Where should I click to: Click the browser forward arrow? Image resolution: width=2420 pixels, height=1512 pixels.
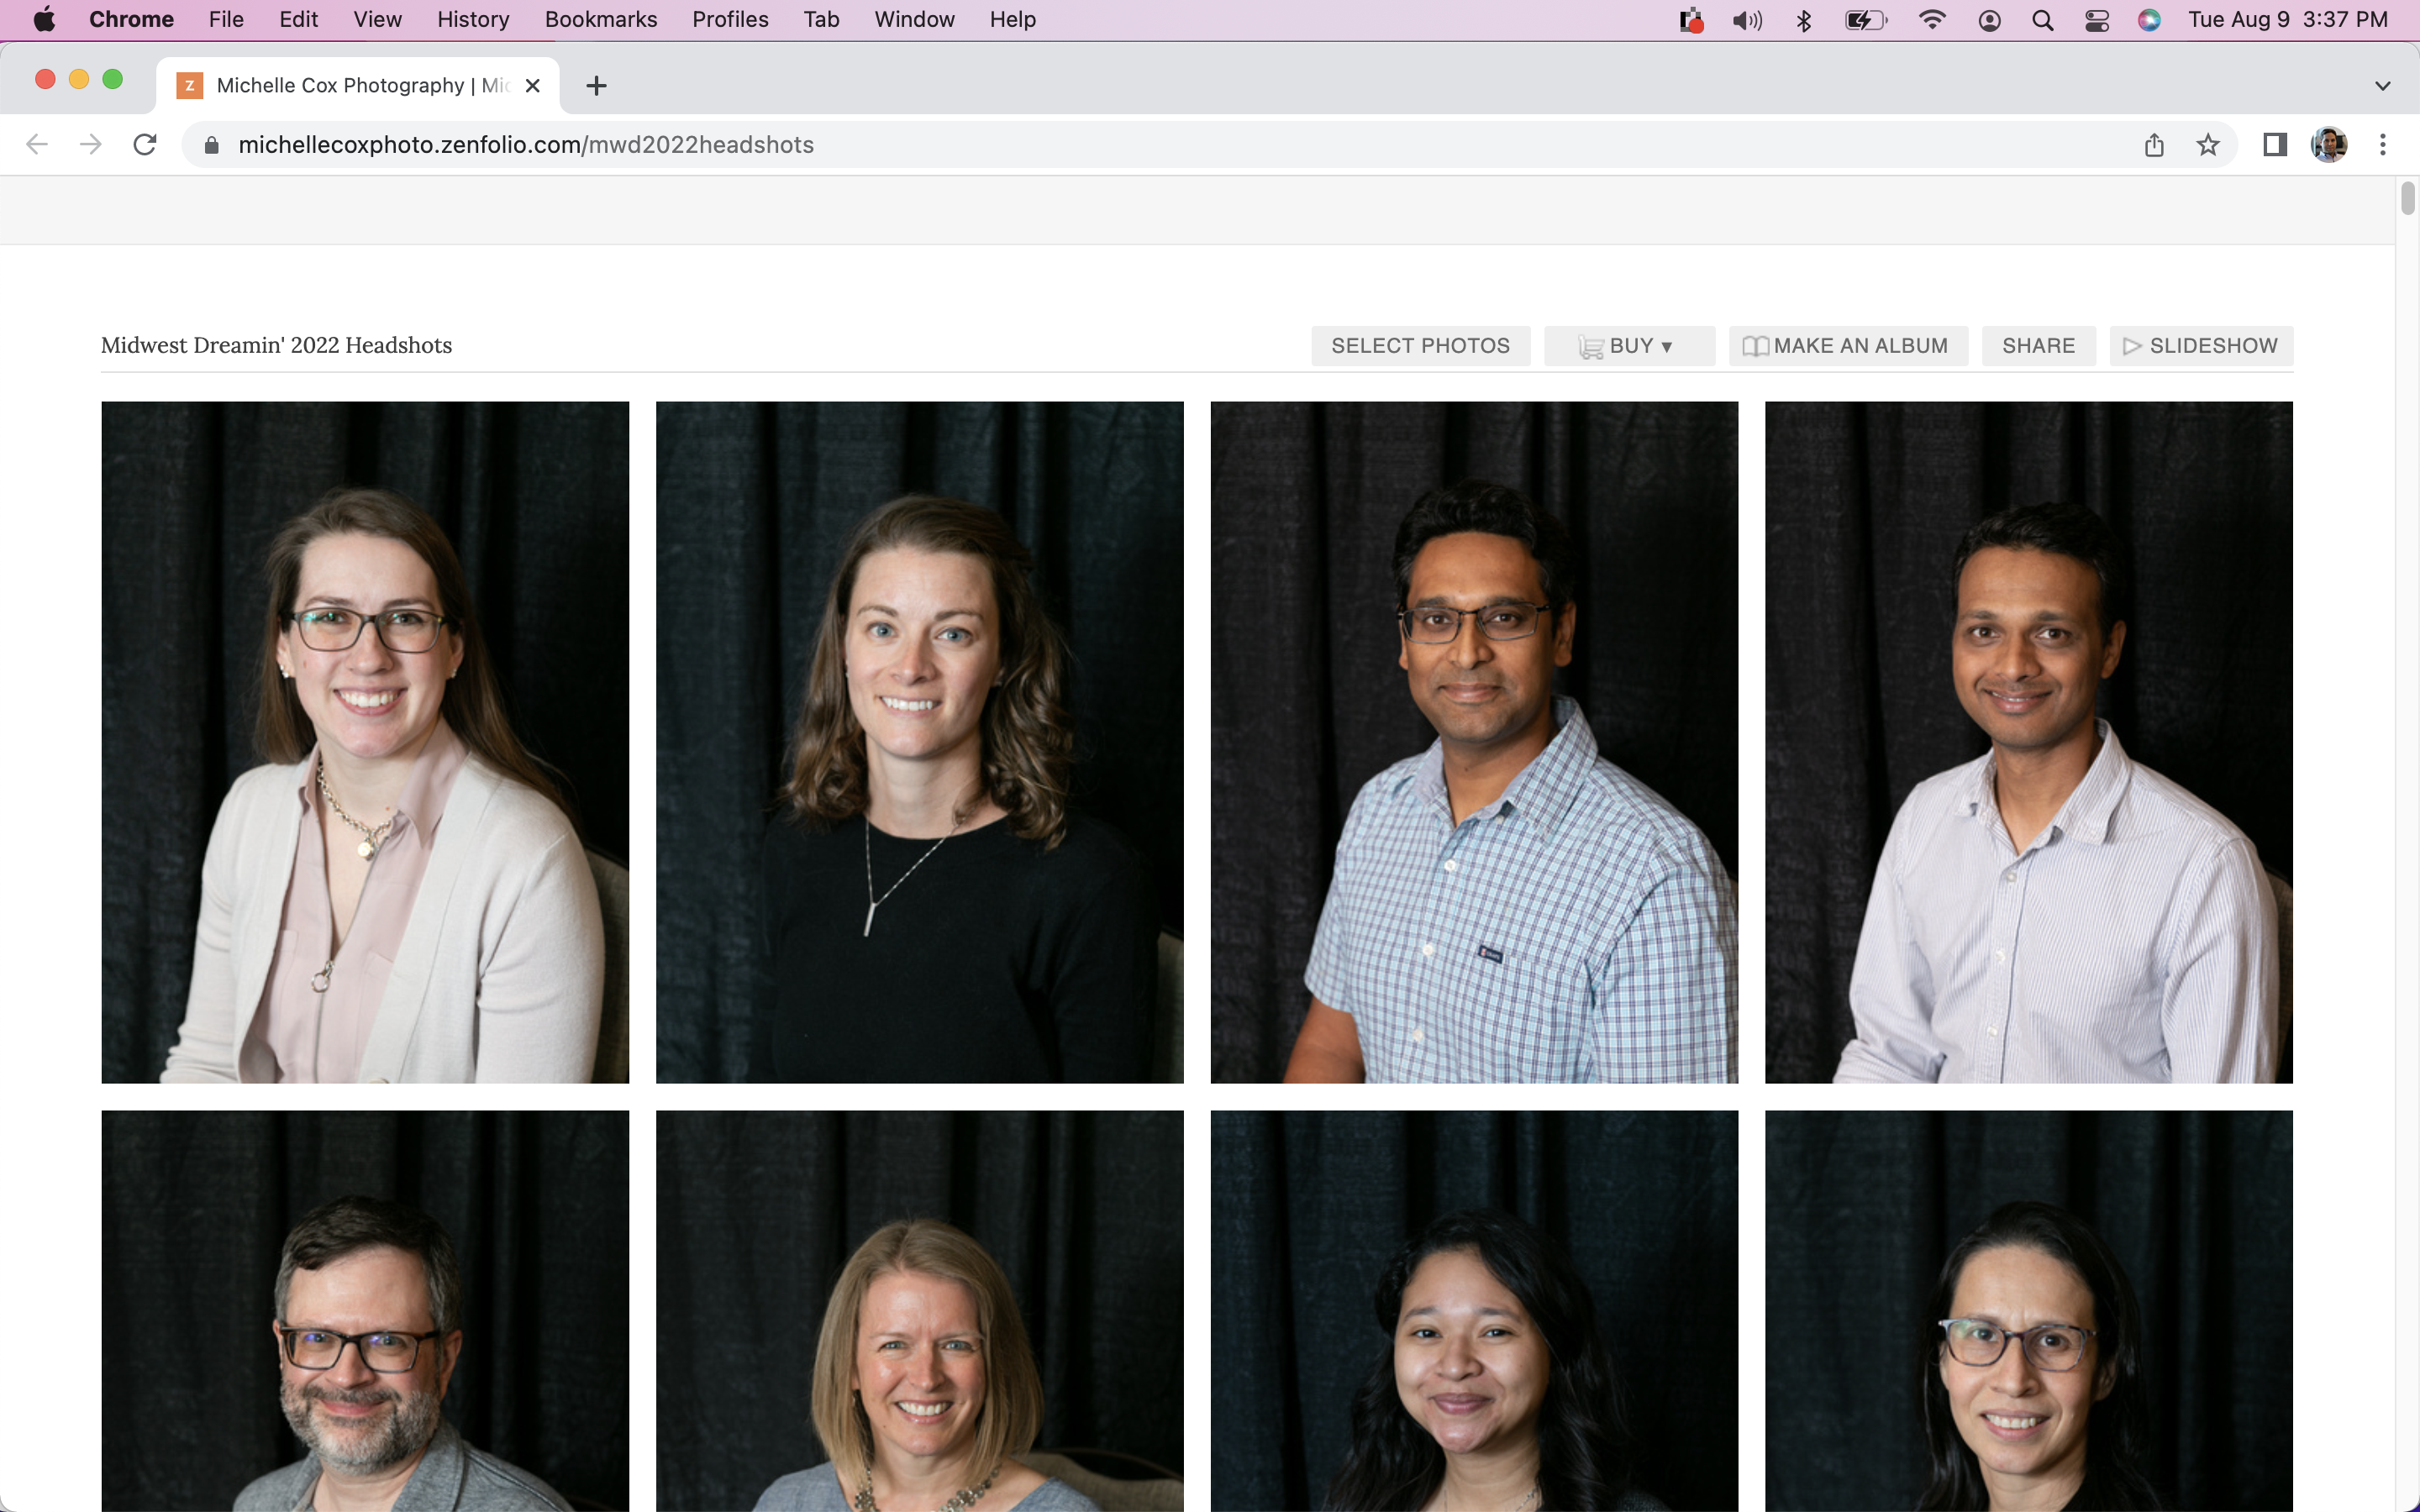(91, 145)
